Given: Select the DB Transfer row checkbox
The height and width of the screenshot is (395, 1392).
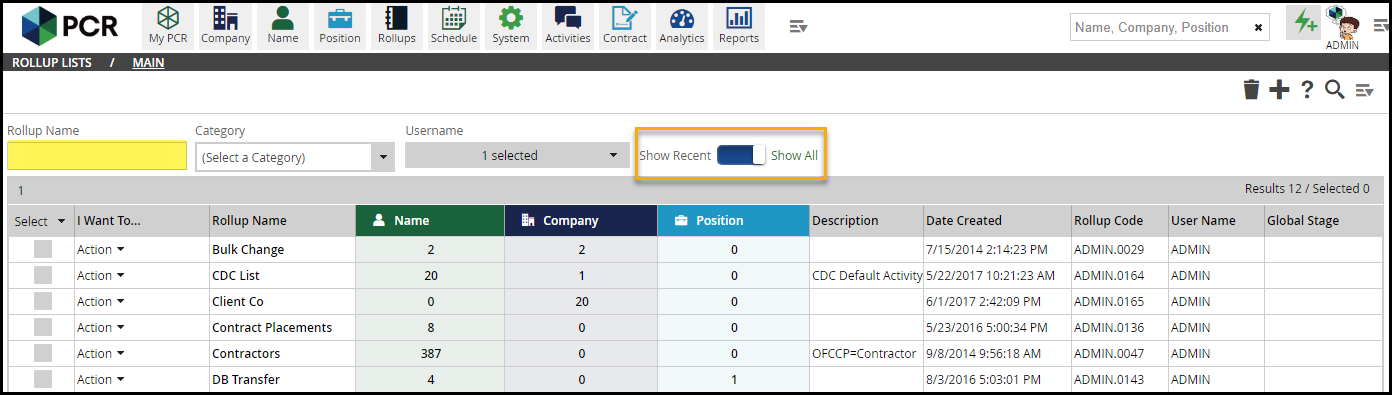Looking at the screenshot, I should coord(43,380).
